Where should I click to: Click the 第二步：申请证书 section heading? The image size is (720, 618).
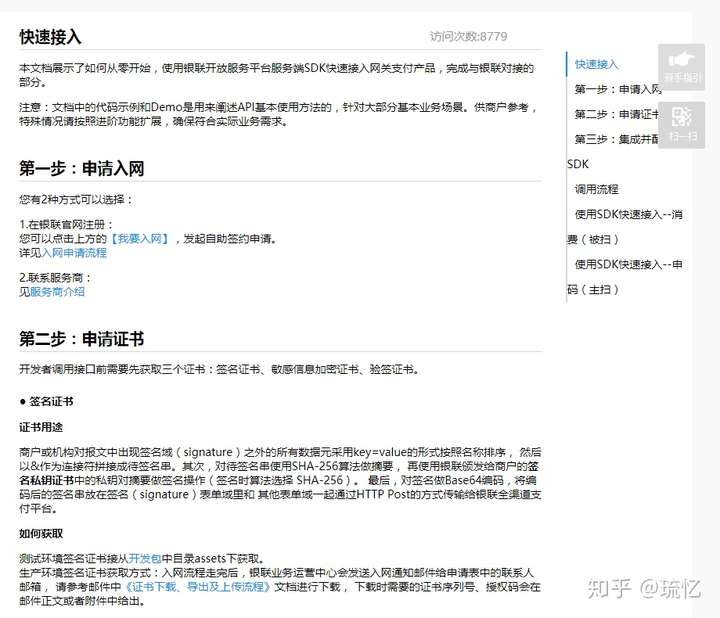coord(82,339)
